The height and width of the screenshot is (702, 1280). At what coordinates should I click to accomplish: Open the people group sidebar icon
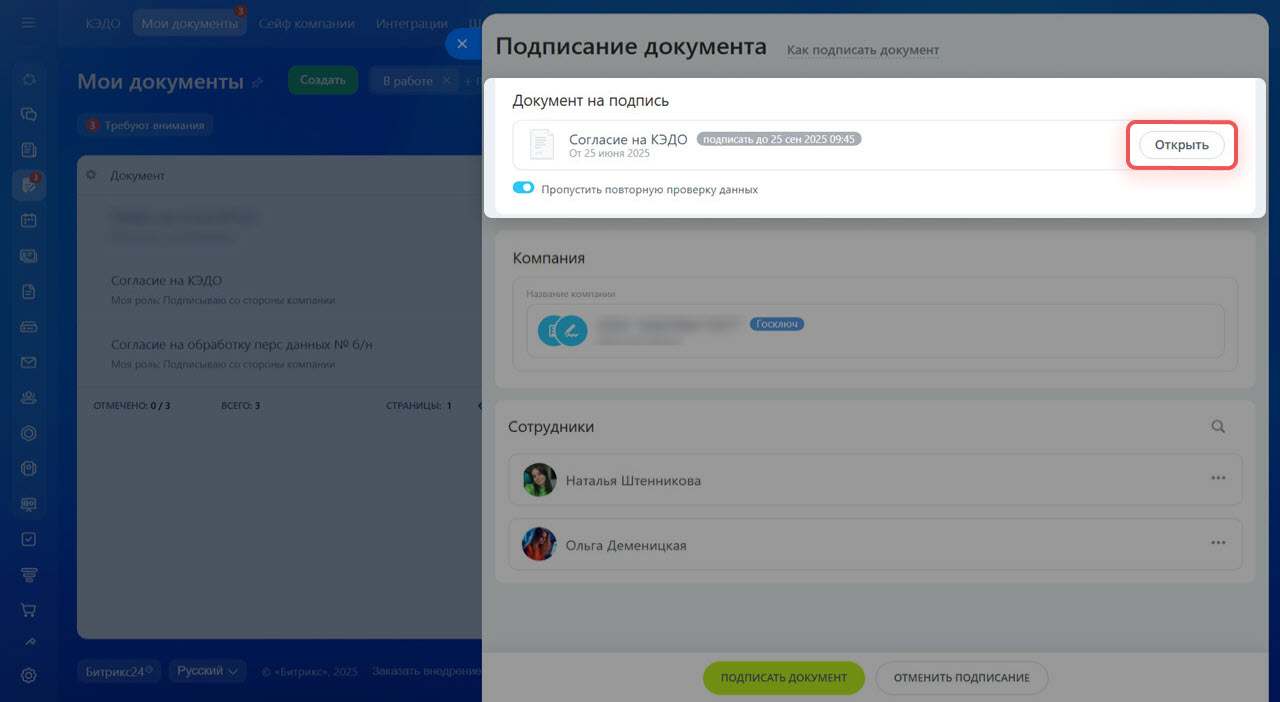pos(29,398)
